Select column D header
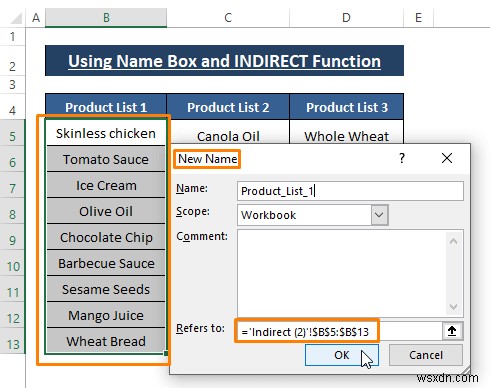Screen dimensions: 490x388 pyautogui.click(x=346, y=18)
